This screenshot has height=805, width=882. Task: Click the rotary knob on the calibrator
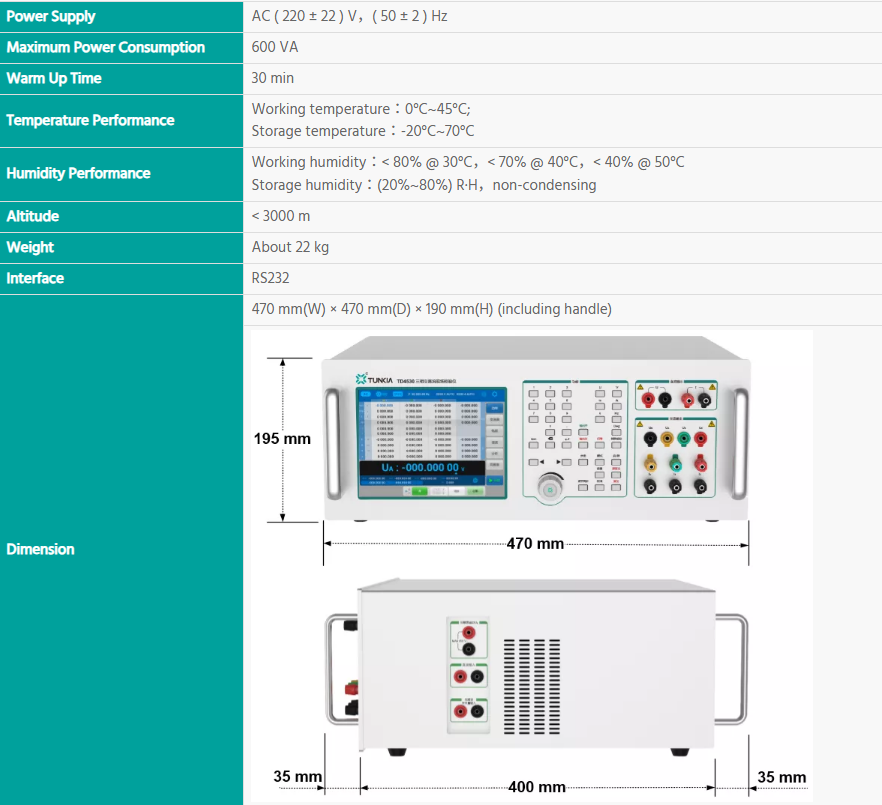(548, 489)
